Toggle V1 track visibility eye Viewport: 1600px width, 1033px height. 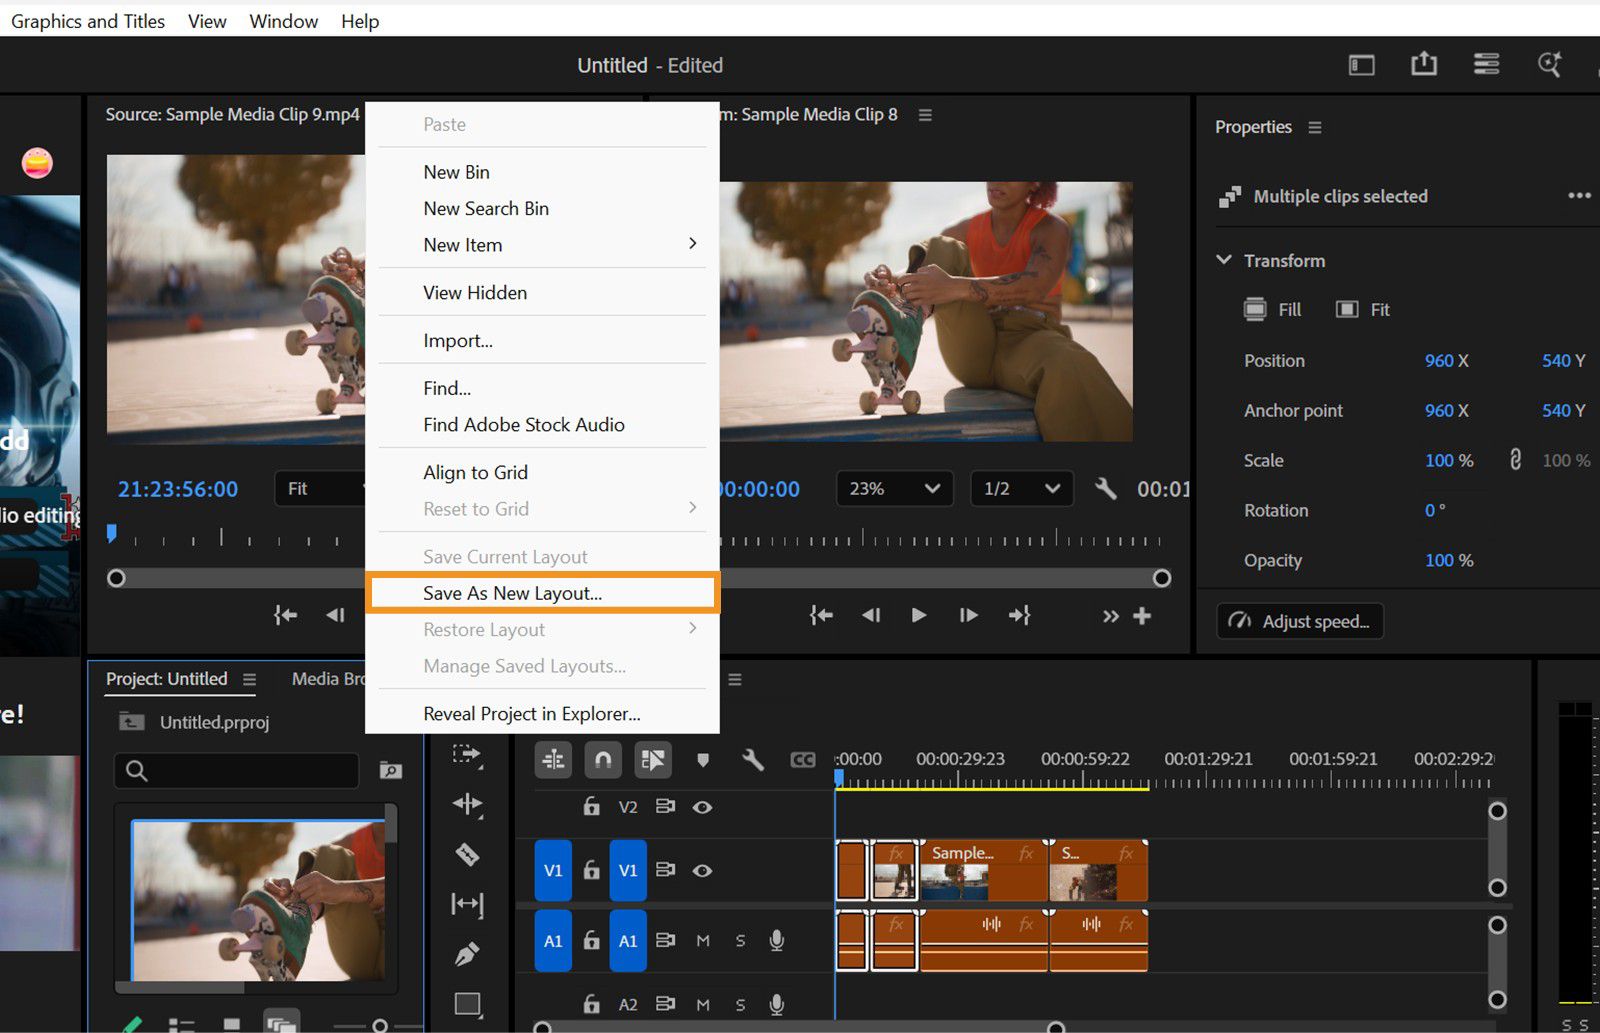tap(703, 870)
